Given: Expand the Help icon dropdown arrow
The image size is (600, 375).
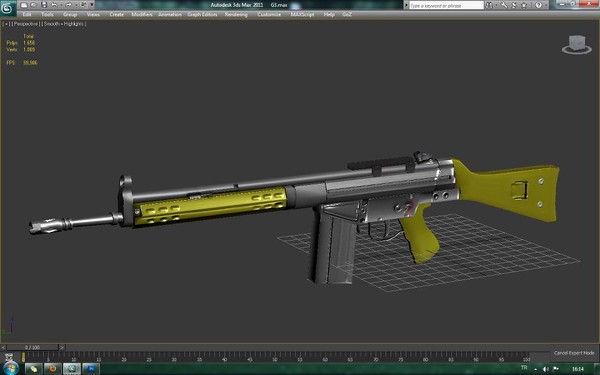Looking at the screenshot, I should 546,5.
